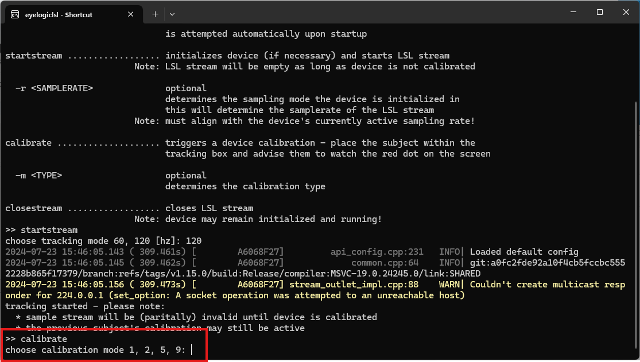This screenshot has height=362, width=640.
Task: Click the terminal icon on the tab
Action: coord(15,15)
